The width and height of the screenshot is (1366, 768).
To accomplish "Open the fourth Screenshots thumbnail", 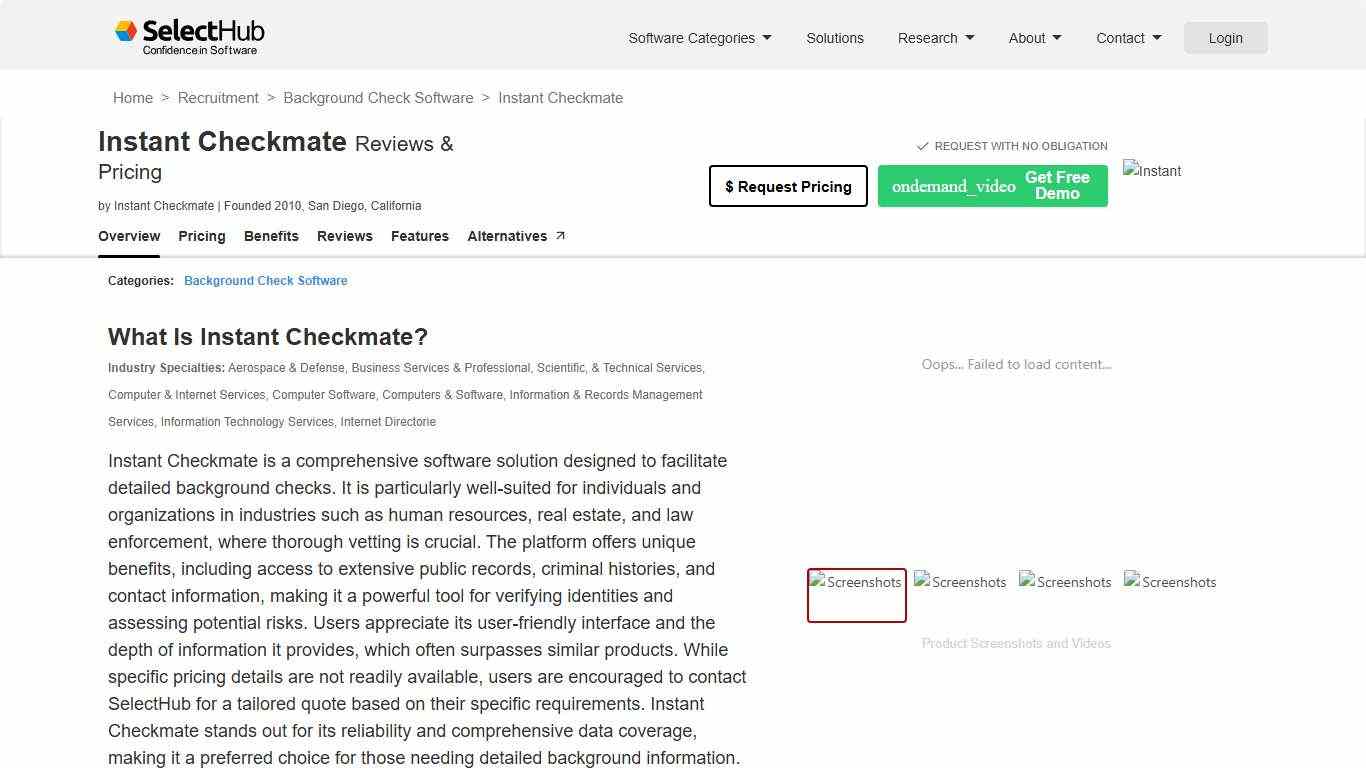I will (x=1170, y=582).
